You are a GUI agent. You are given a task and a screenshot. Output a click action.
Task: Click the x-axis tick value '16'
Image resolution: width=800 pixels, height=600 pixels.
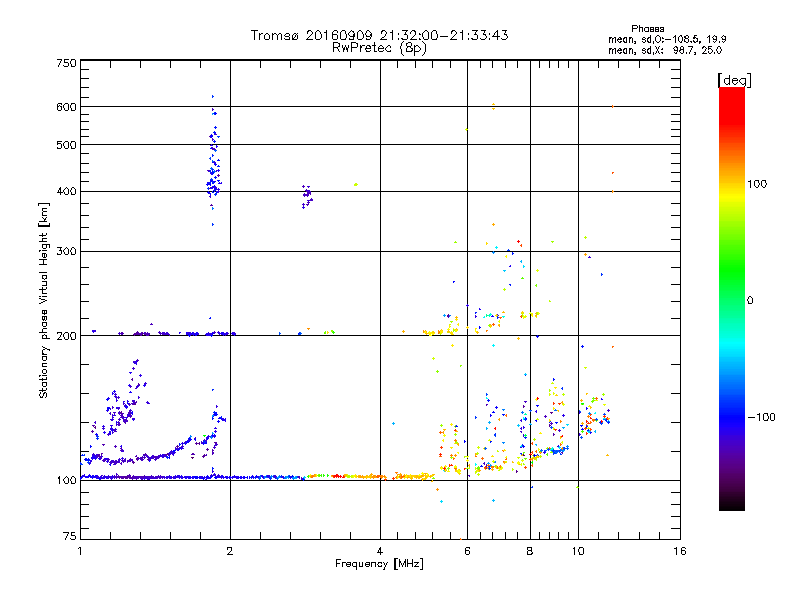[x=680, y=551]
